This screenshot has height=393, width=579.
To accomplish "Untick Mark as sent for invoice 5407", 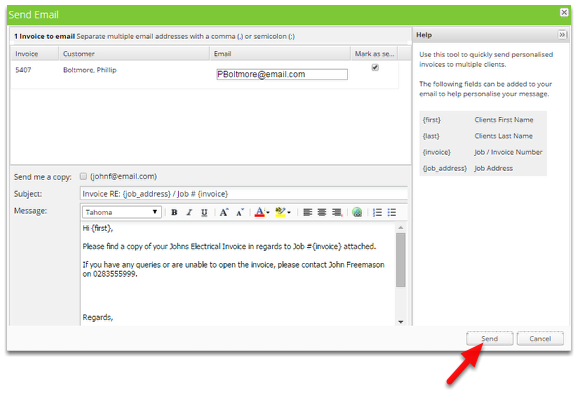I will click(375, 67).
